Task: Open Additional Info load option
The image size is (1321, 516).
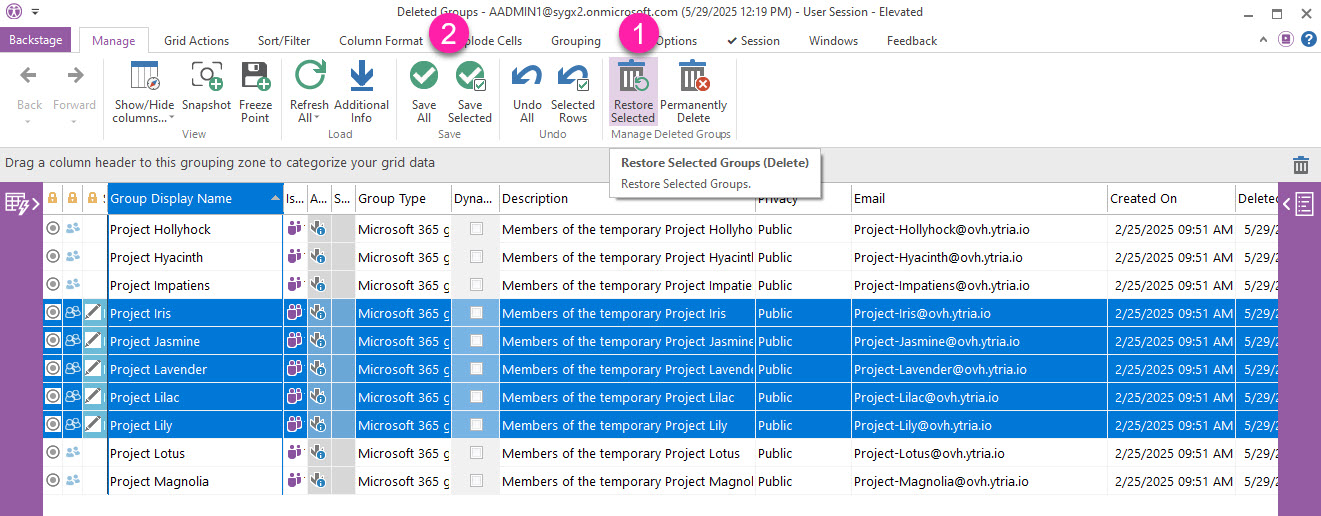Action: pyautogui.click(x=361, y=90)
